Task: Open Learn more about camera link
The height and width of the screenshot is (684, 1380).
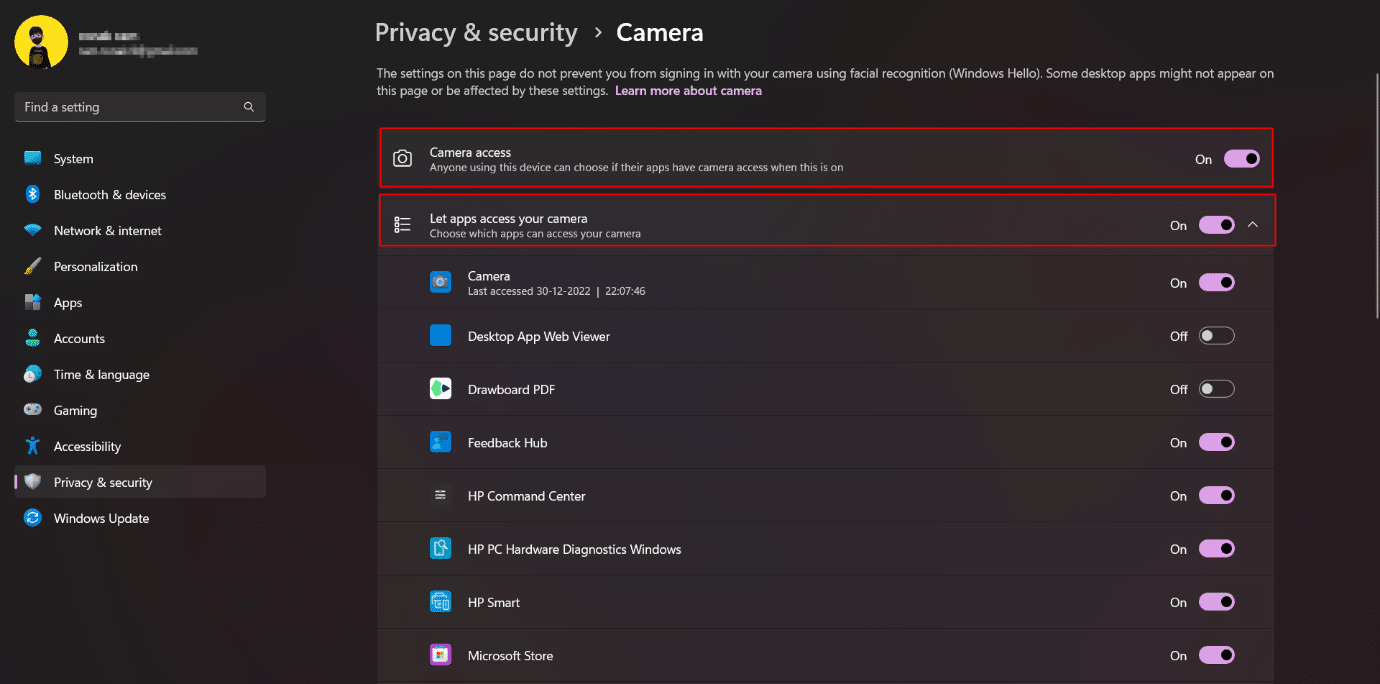Action: [x=688, y=91]
